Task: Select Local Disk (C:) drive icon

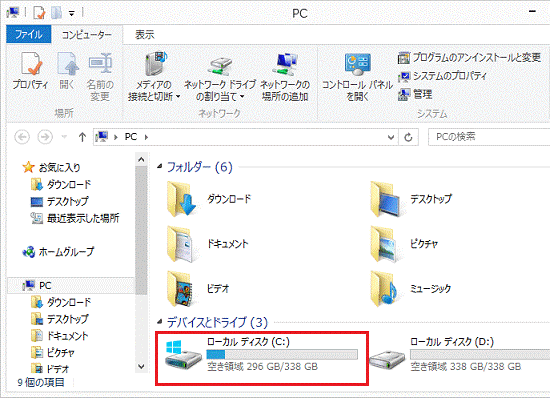Action: tap(183, 355)
